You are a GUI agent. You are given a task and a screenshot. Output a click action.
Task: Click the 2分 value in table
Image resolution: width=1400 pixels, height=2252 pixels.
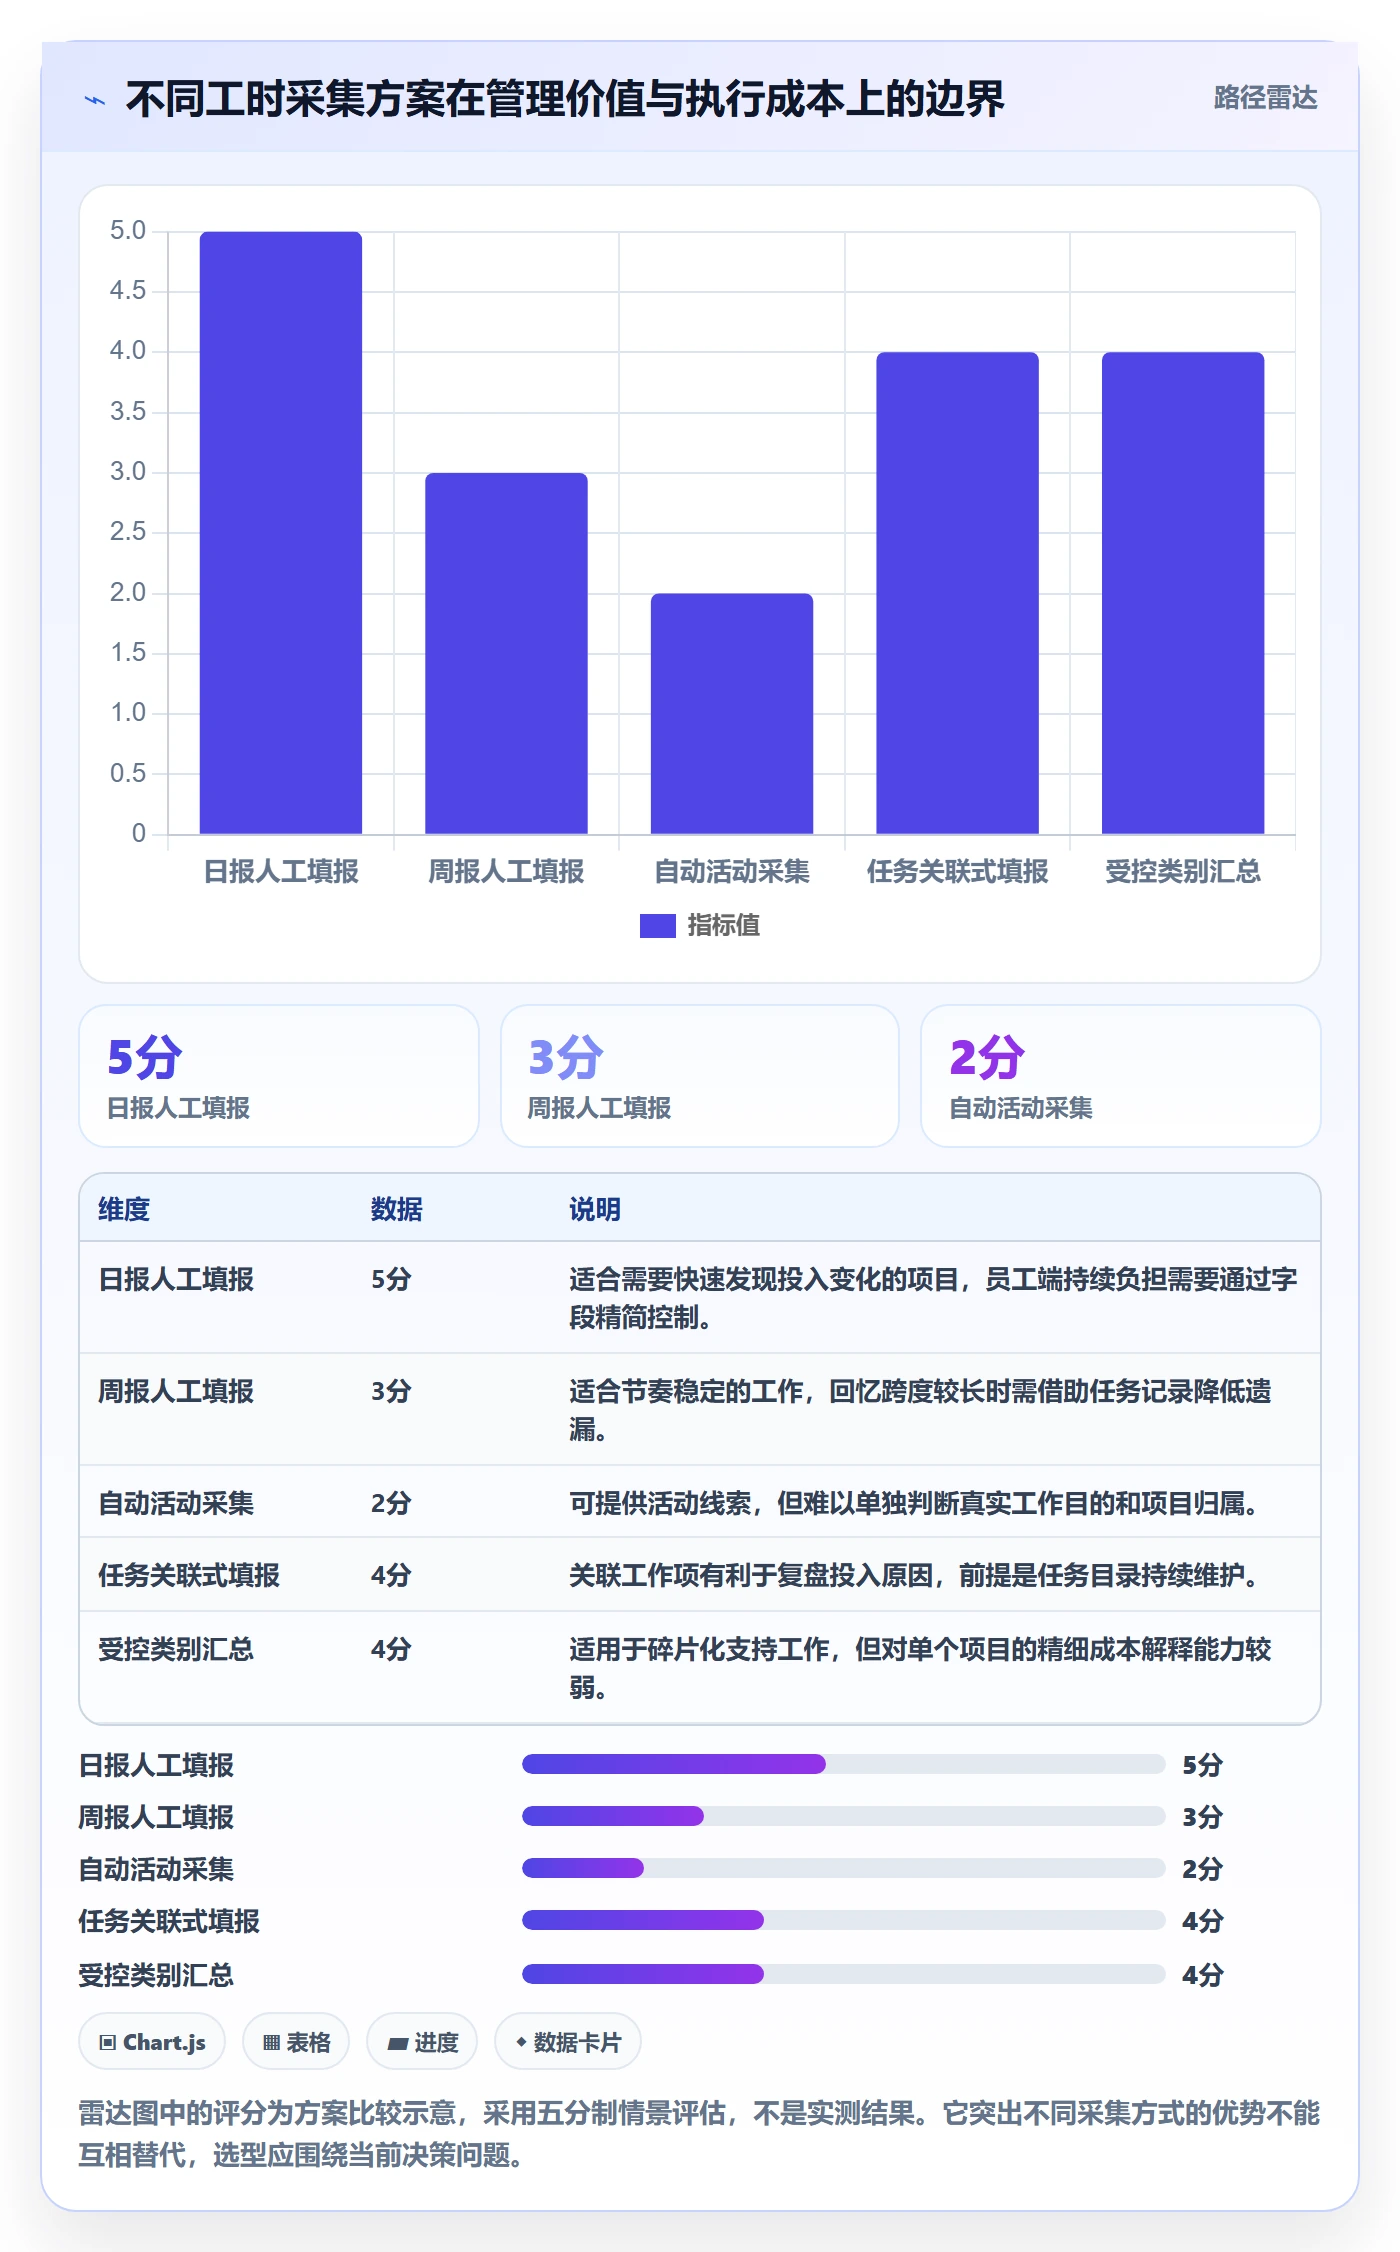pos(391,1503)
